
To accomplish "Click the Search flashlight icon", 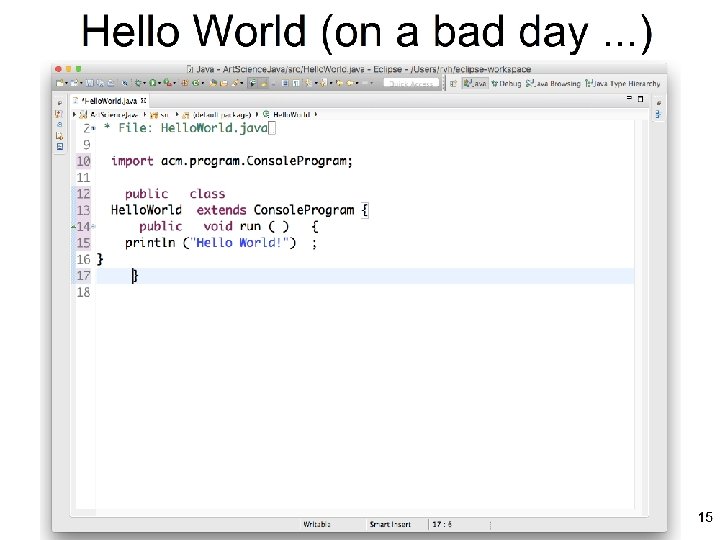I will 234,83.
